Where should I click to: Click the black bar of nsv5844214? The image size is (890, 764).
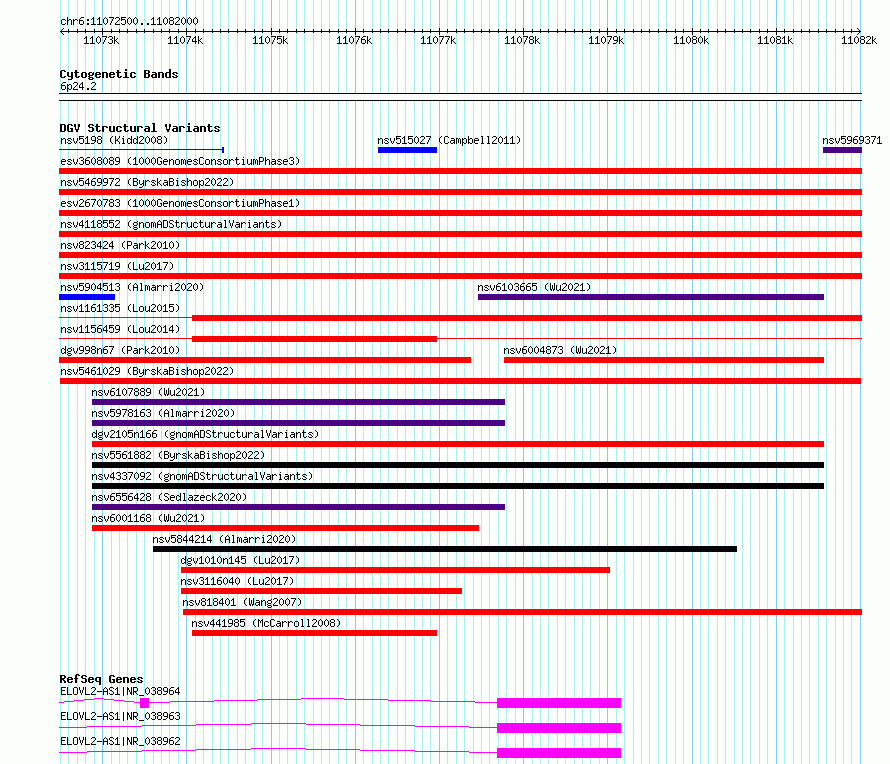(445, 549)
